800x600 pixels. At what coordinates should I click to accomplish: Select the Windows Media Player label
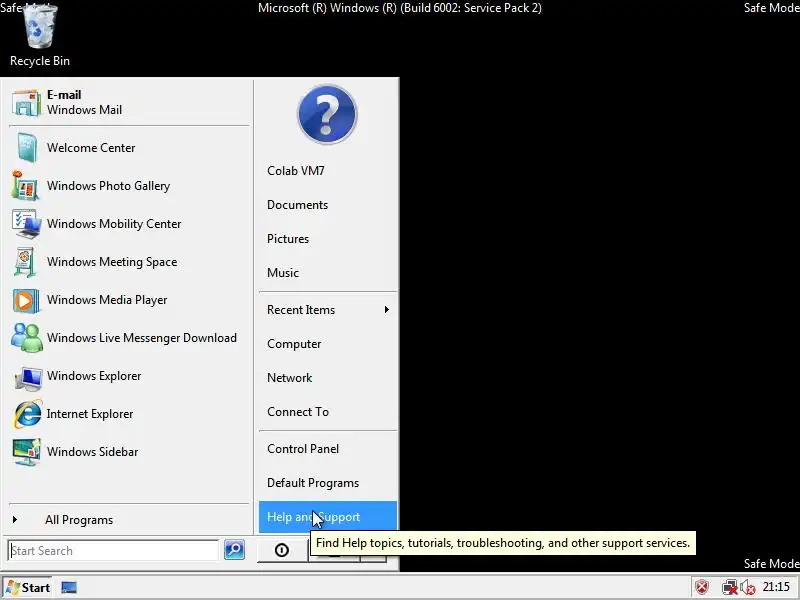click(107, 300)
